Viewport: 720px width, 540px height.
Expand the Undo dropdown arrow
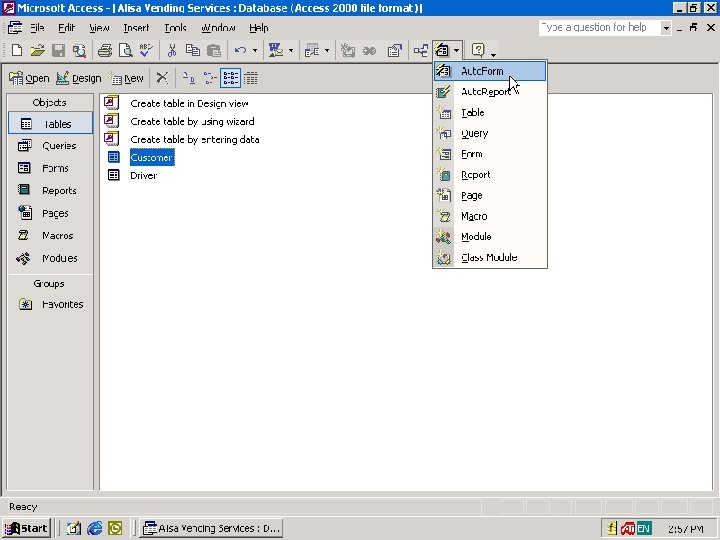255,51
